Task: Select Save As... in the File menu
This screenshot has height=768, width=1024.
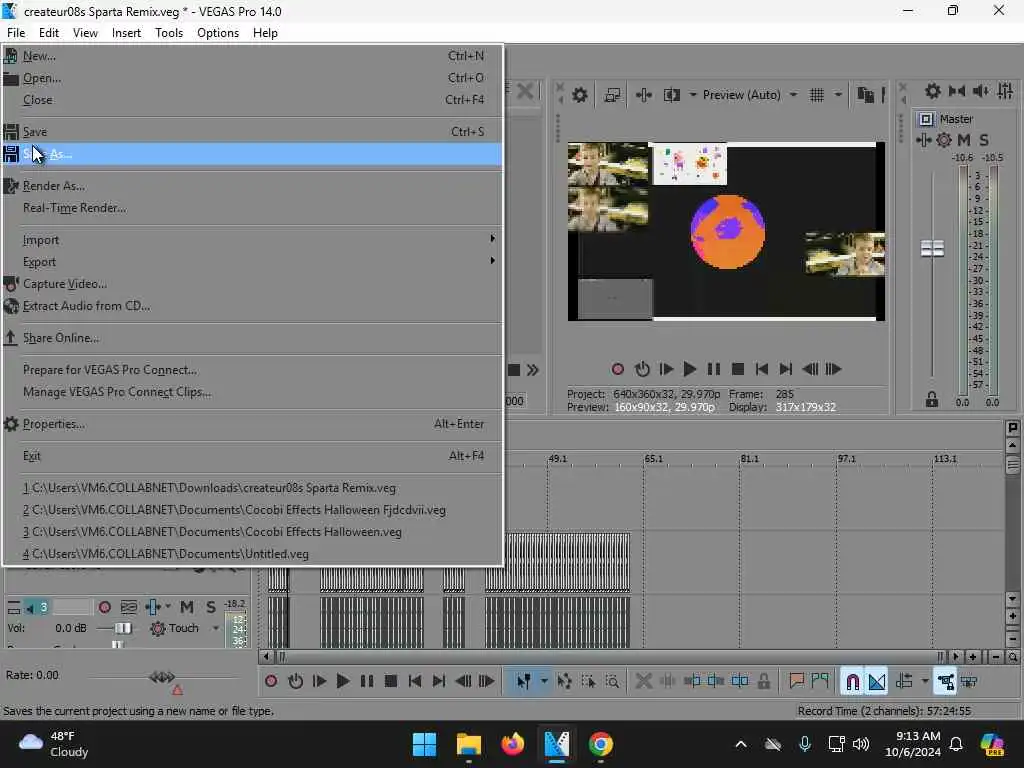Action: pyautogui.click(x=253, y=154)
